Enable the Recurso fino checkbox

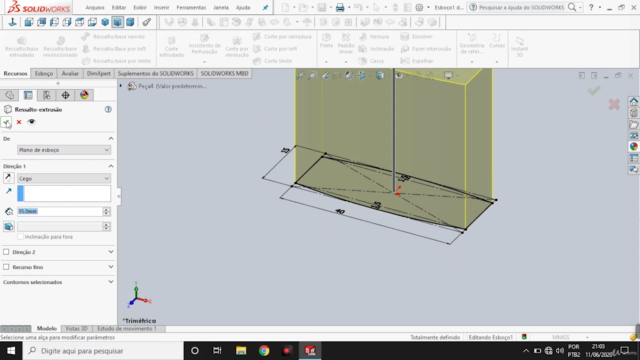point(6,267)
